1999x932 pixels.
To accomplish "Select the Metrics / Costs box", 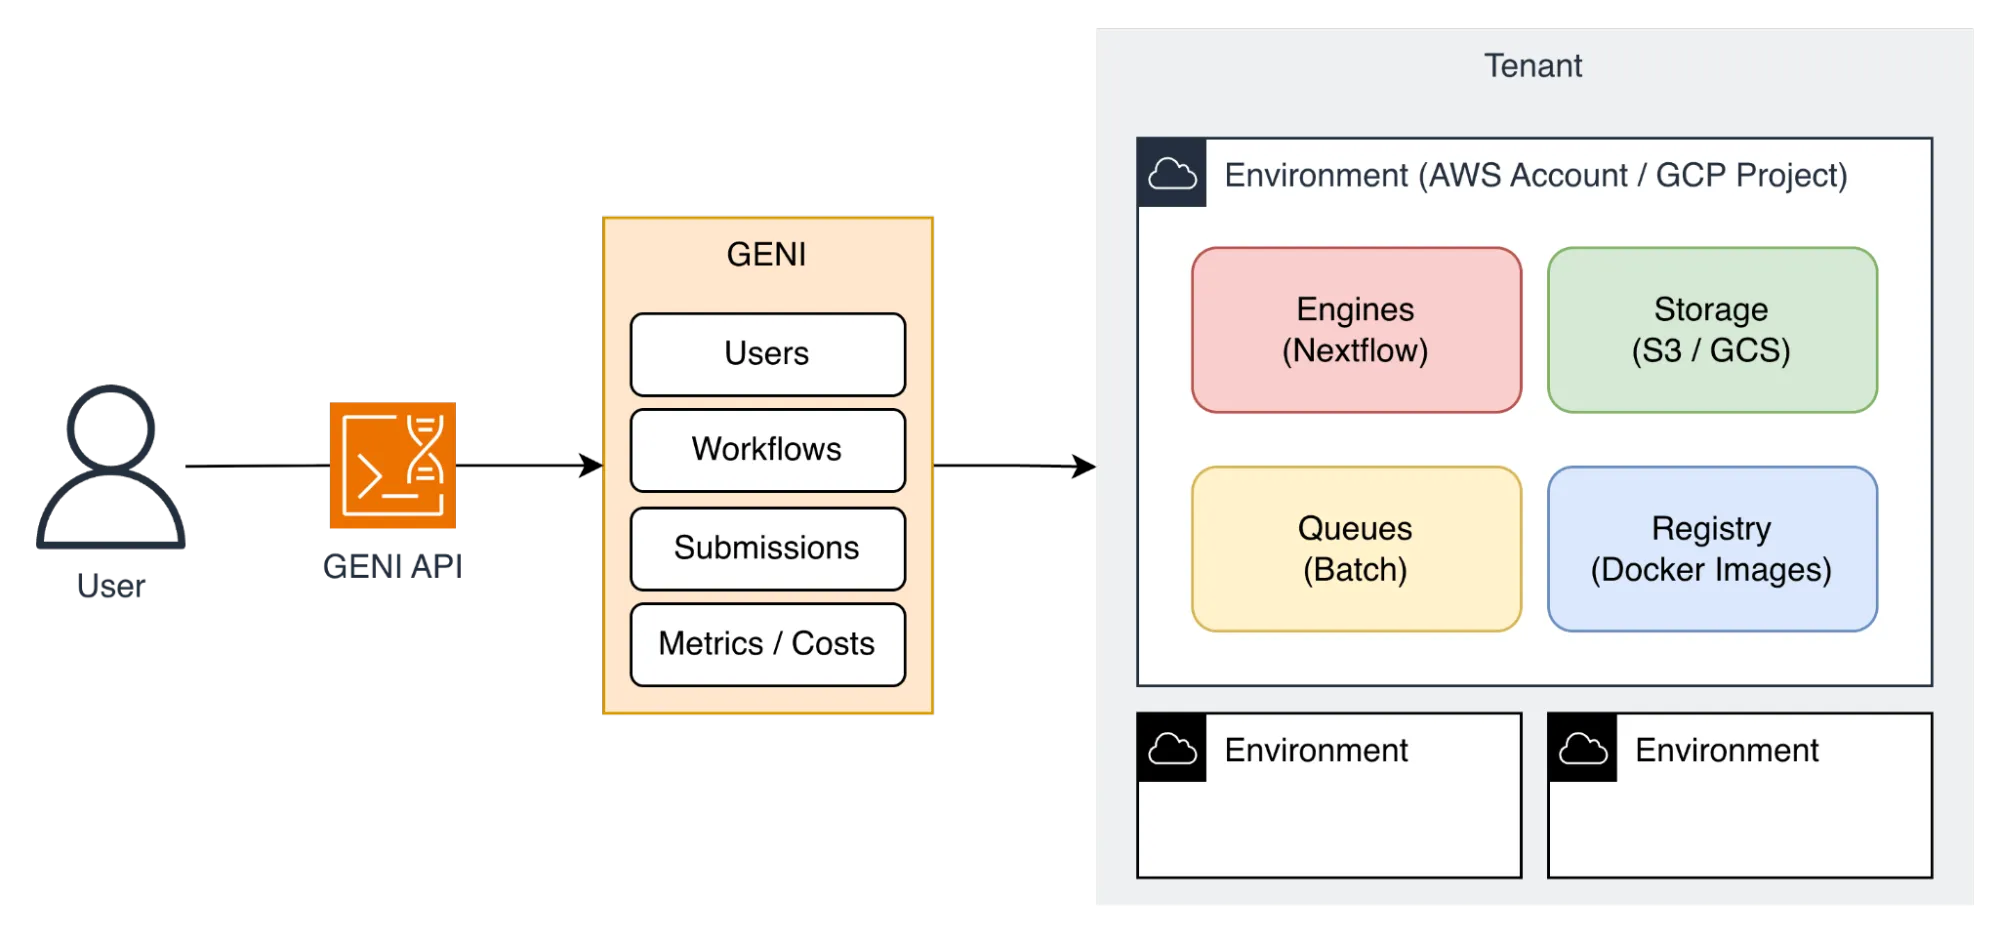I will [768, 644].
